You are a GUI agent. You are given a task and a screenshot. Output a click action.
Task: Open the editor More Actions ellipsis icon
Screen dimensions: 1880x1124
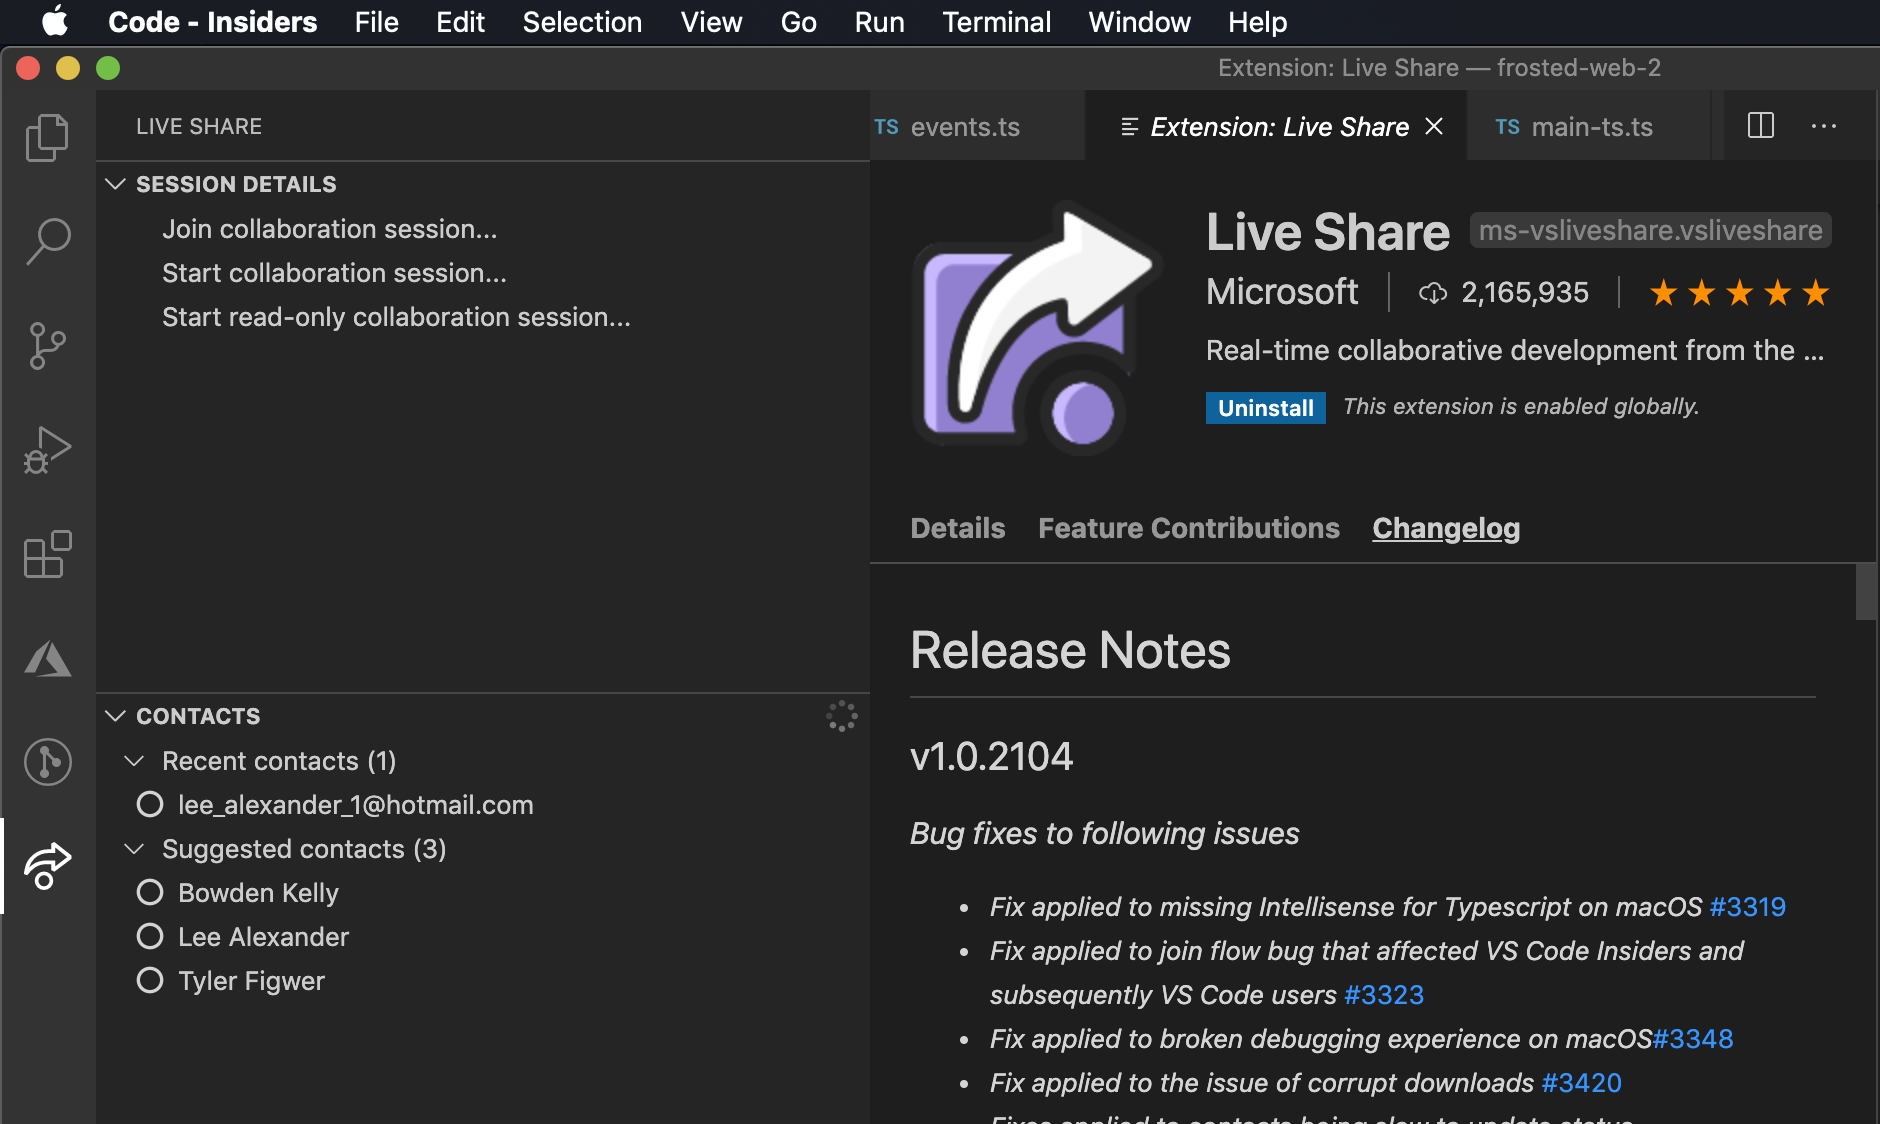pos(1825,125)
